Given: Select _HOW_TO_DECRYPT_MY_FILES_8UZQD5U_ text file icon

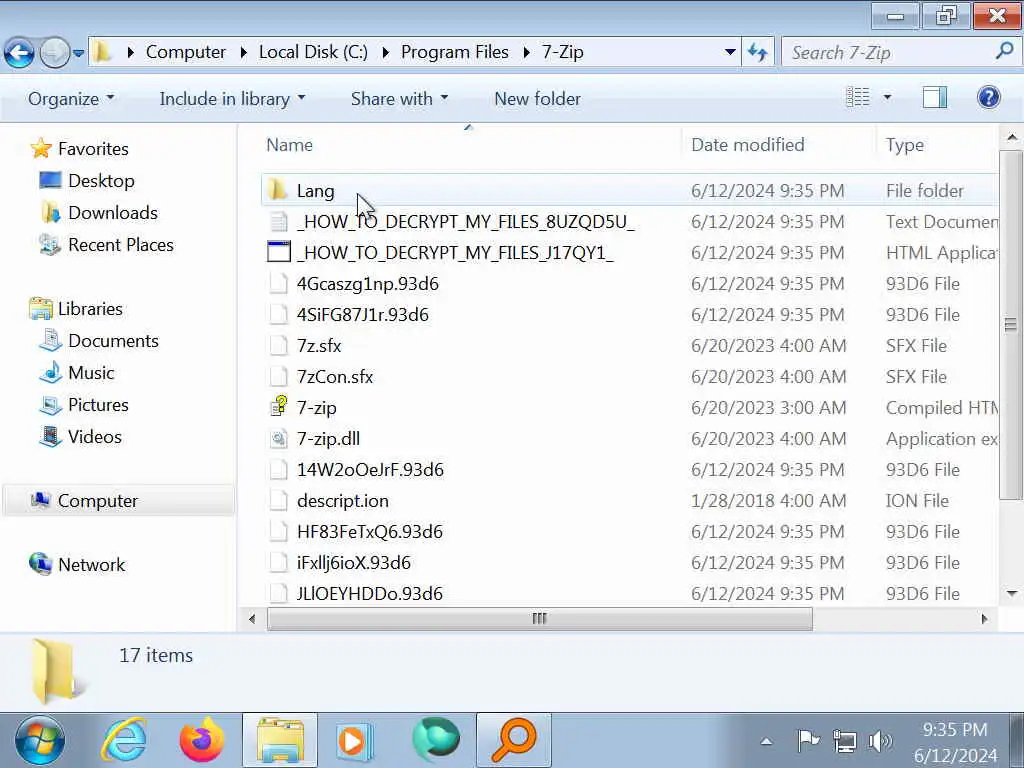Looking at the screenshot, I should click(x=278, y=222).
